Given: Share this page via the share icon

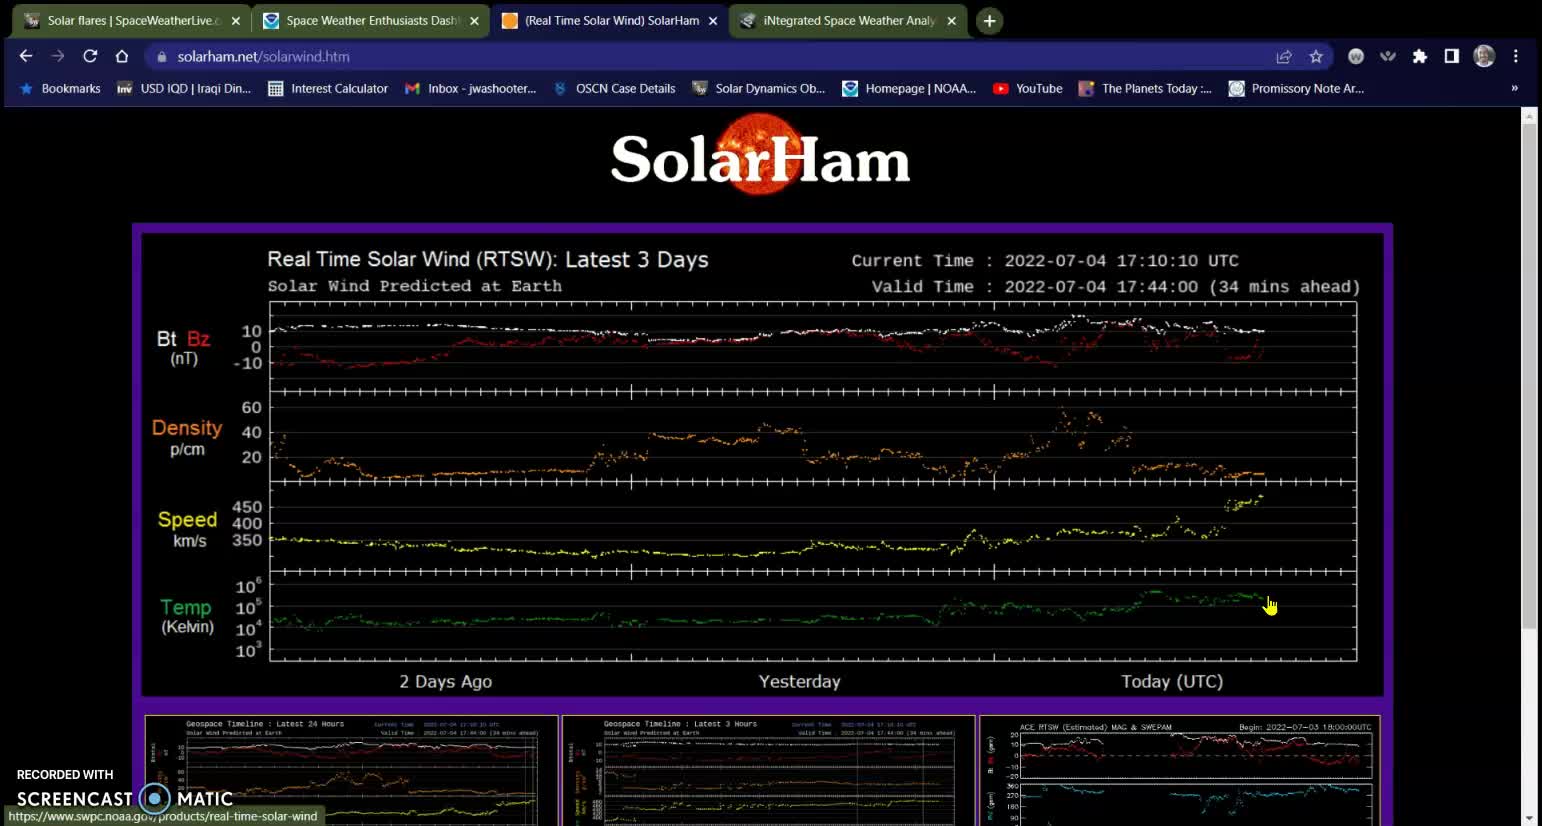Looking at the screenshot, I should pyautogui.click(x=1284, y=56).
